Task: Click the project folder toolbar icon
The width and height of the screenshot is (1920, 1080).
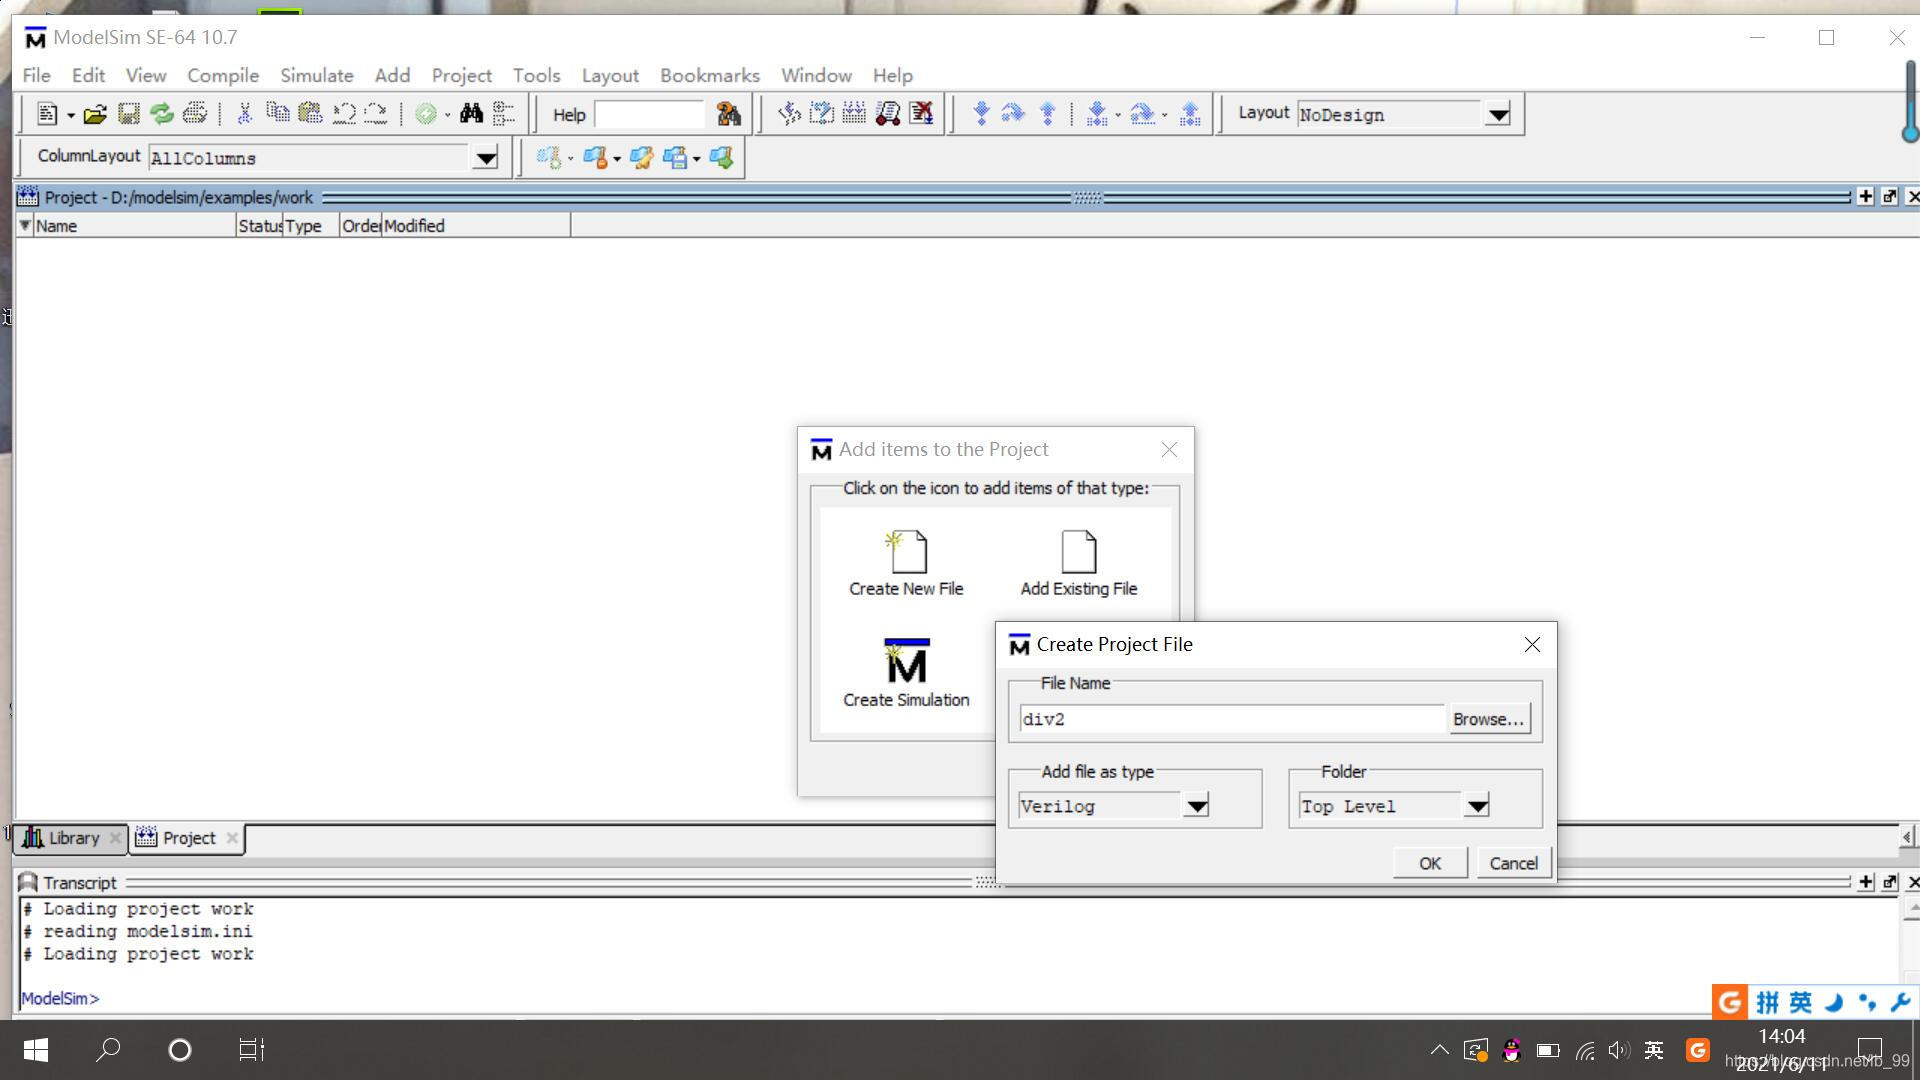Action: pos(95,113)
